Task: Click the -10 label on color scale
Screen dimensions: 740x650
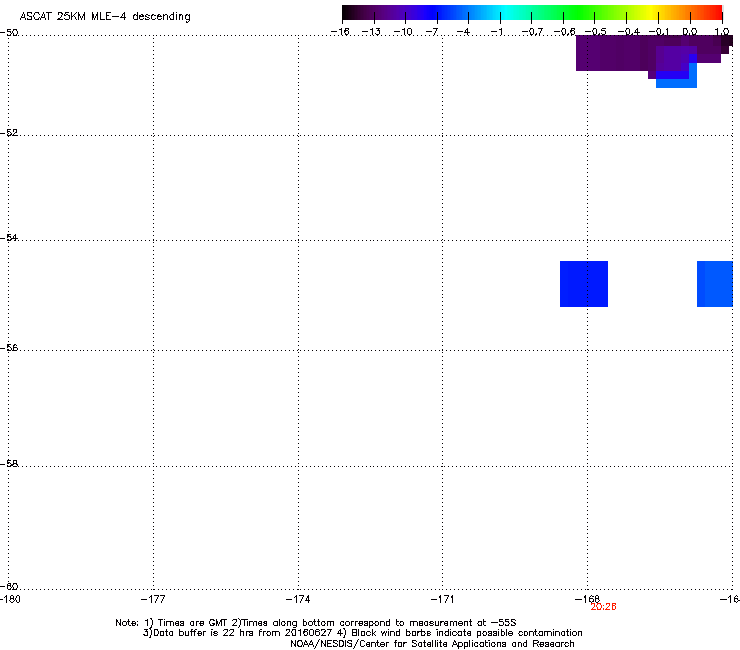Action: click(403, 32)
